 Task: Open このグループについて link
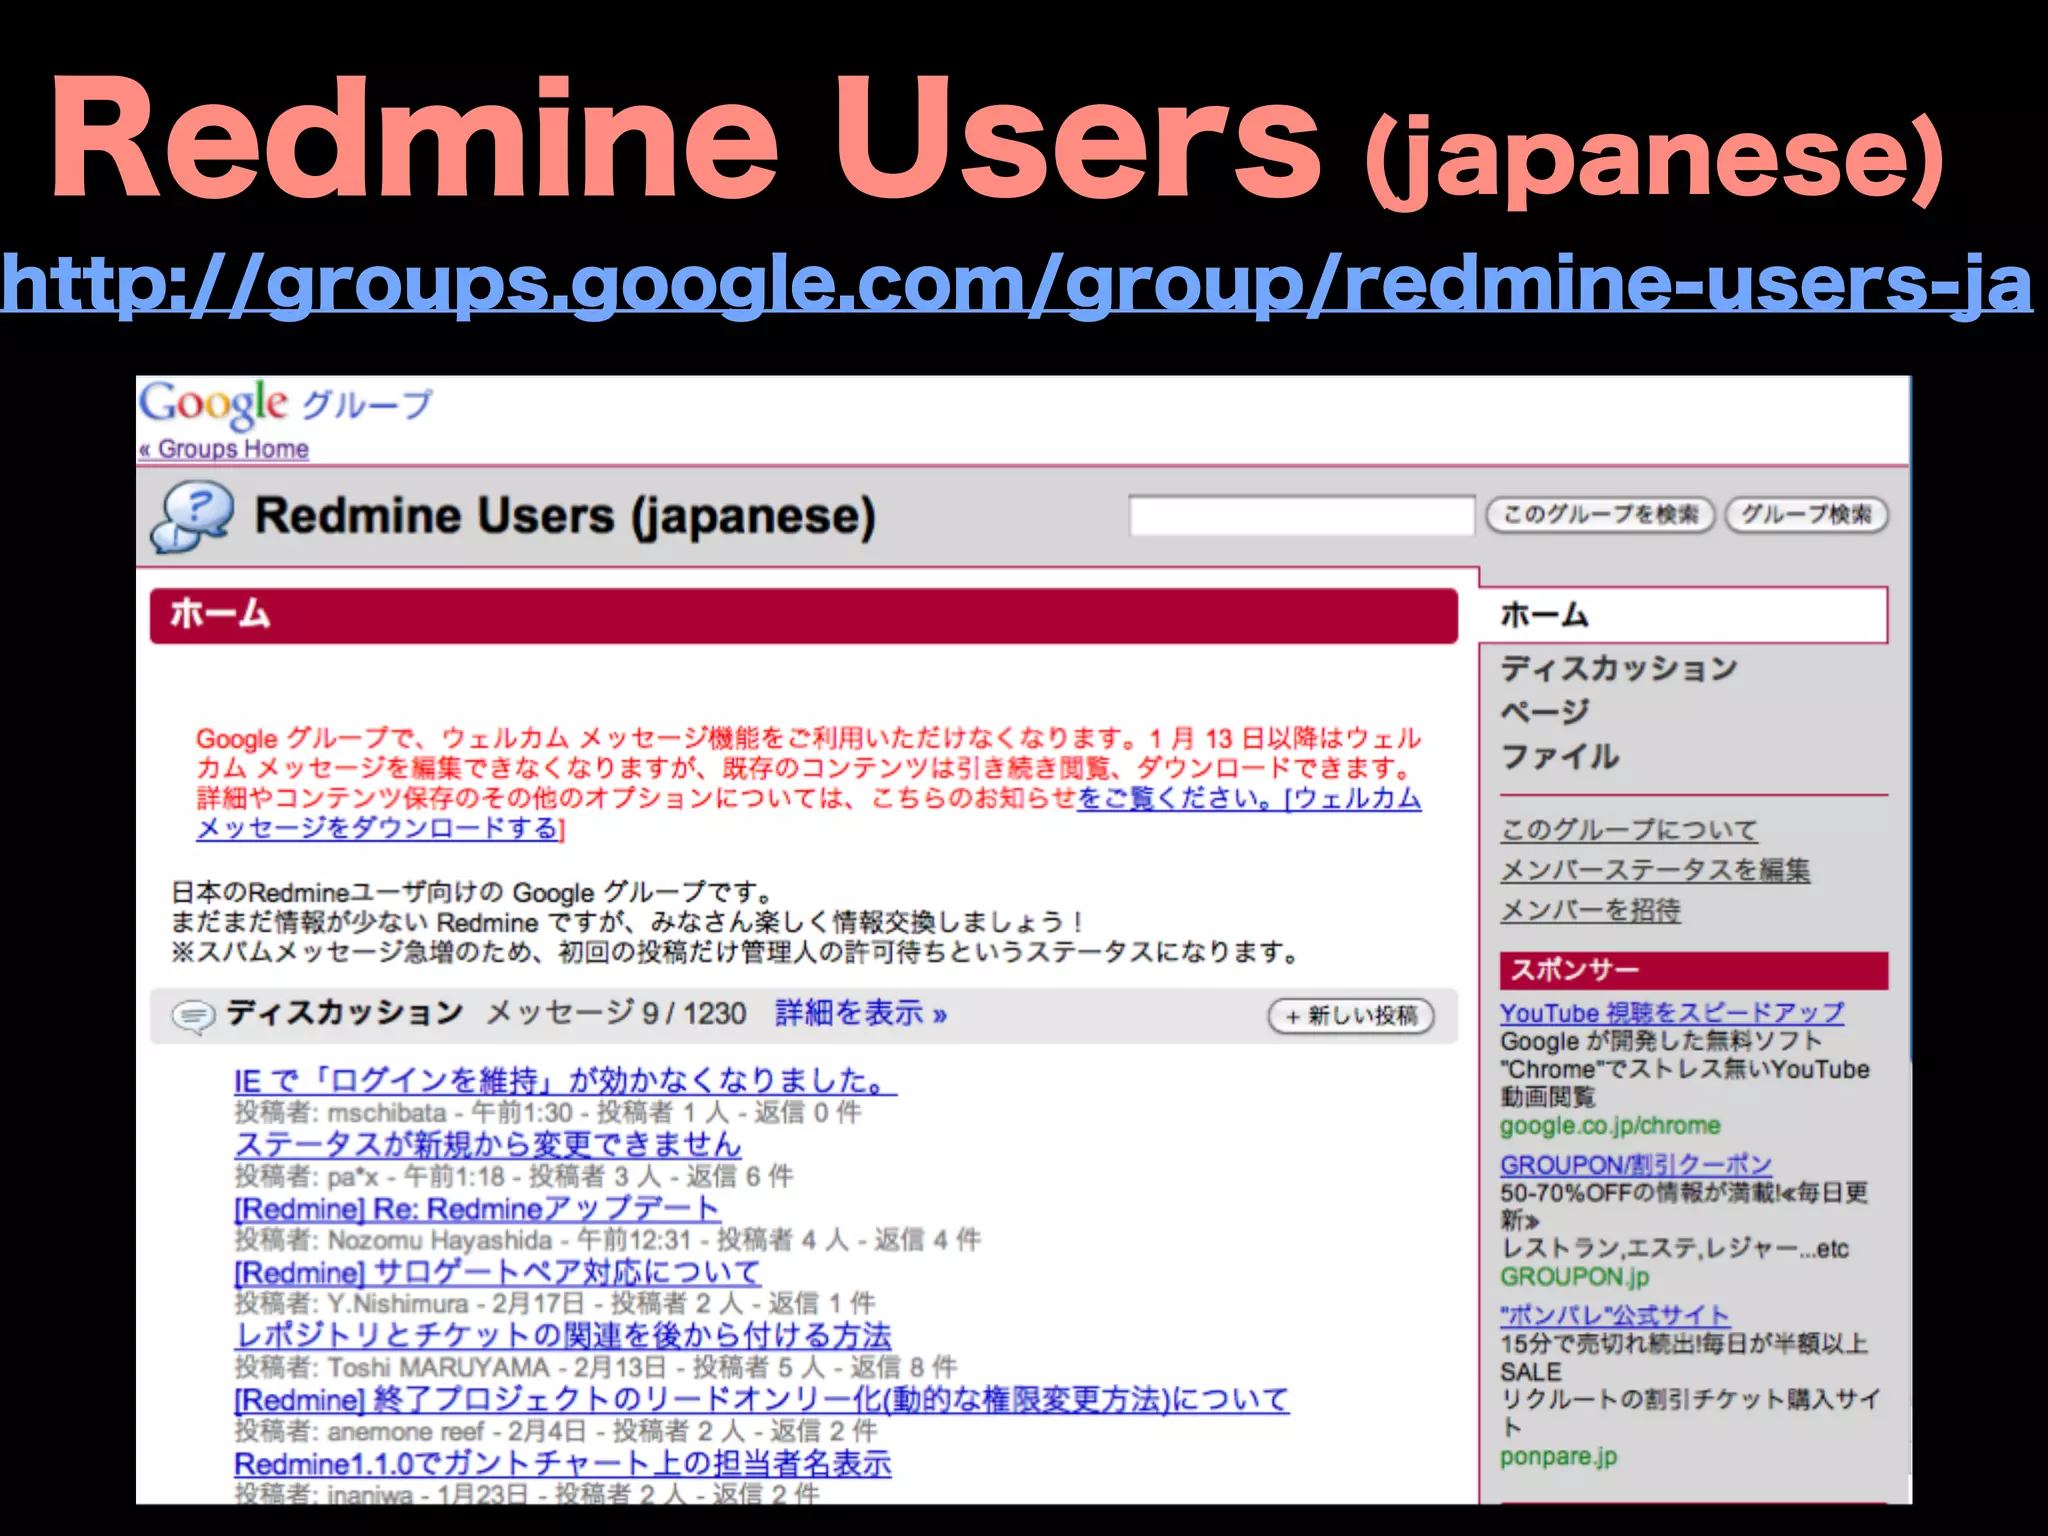pos(1629,830)
